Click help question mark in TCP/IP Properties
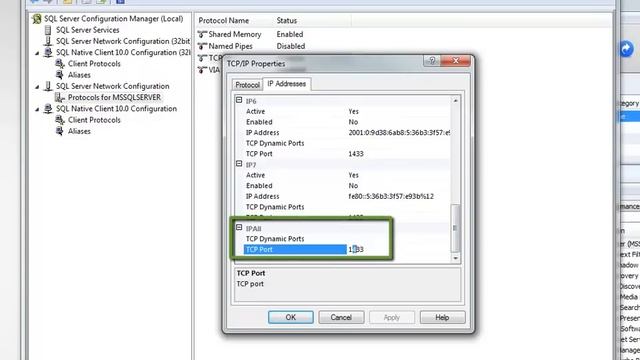The height and width of the screenshot is (360, 640). 432,61
